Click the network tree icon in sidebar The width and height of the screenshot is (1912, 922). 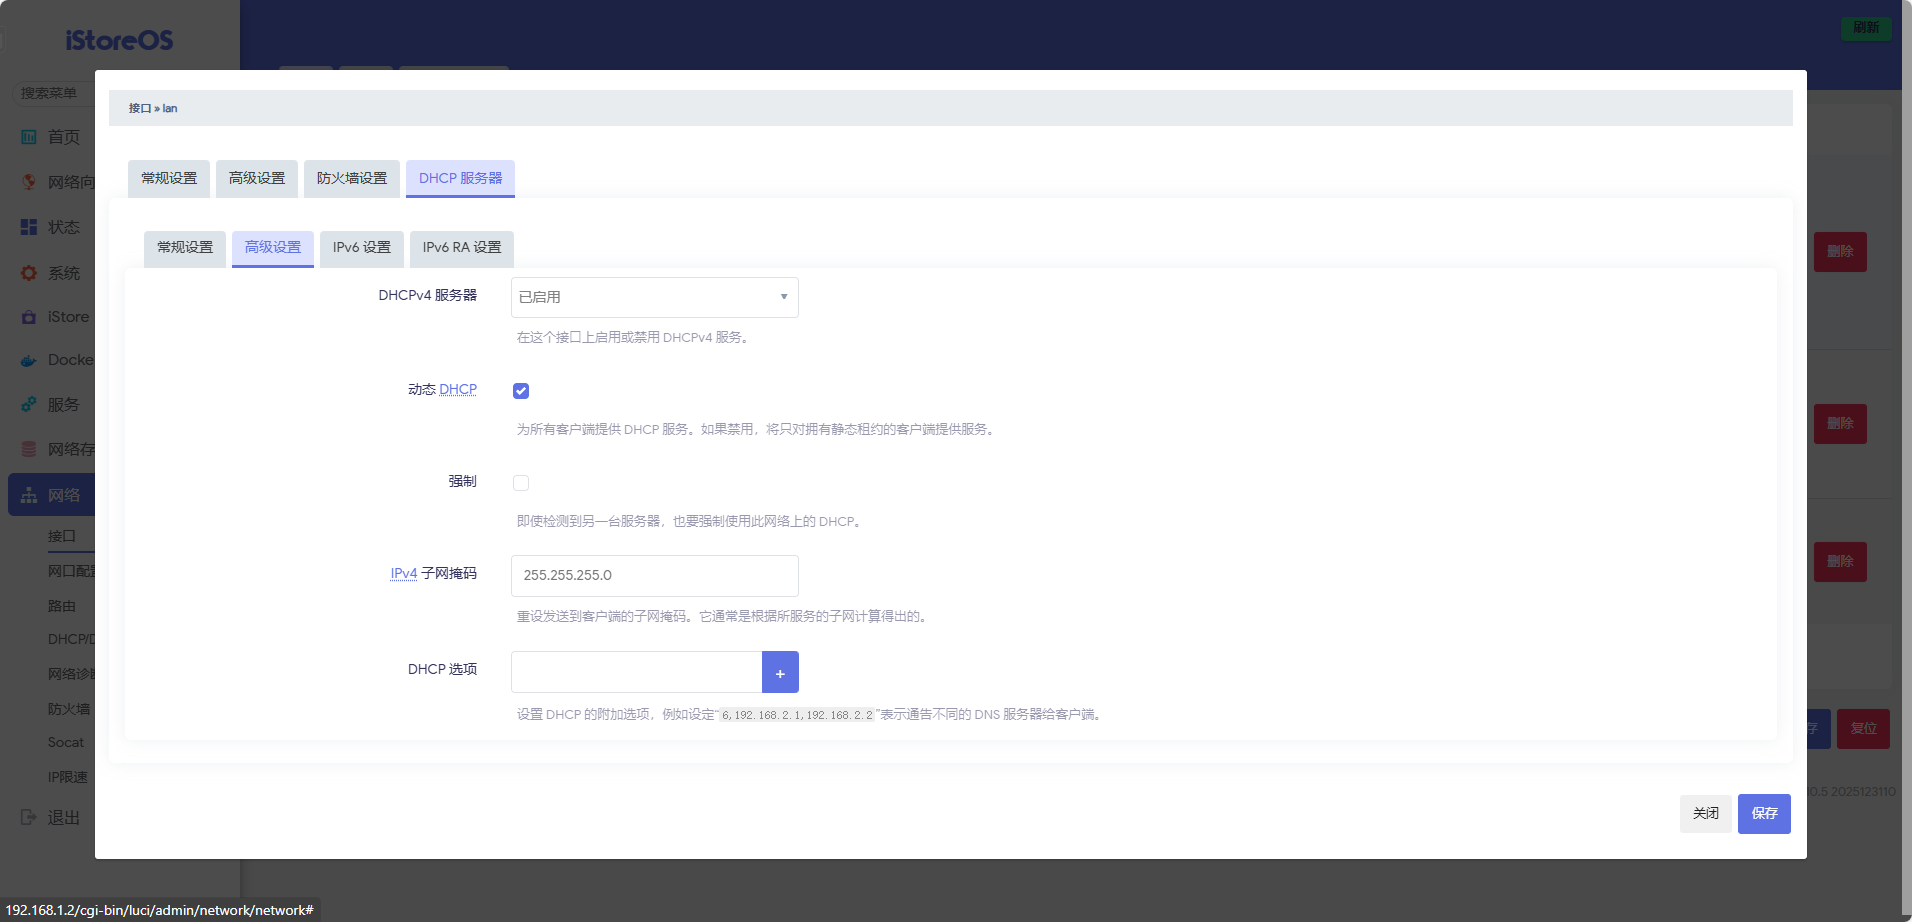[29, 495]
